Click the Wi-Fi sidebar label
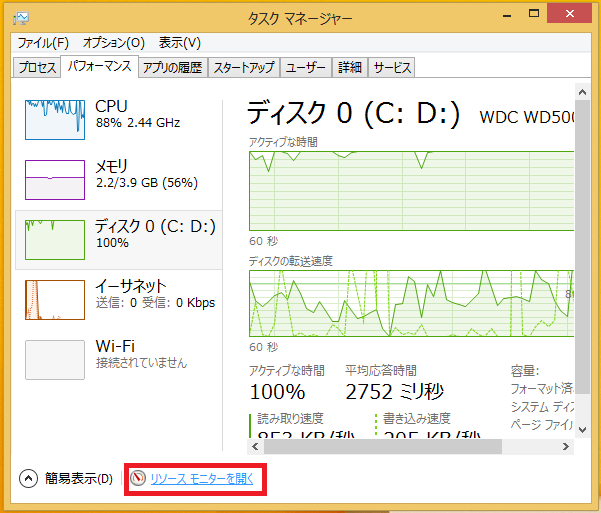 [x=115, y=346]
